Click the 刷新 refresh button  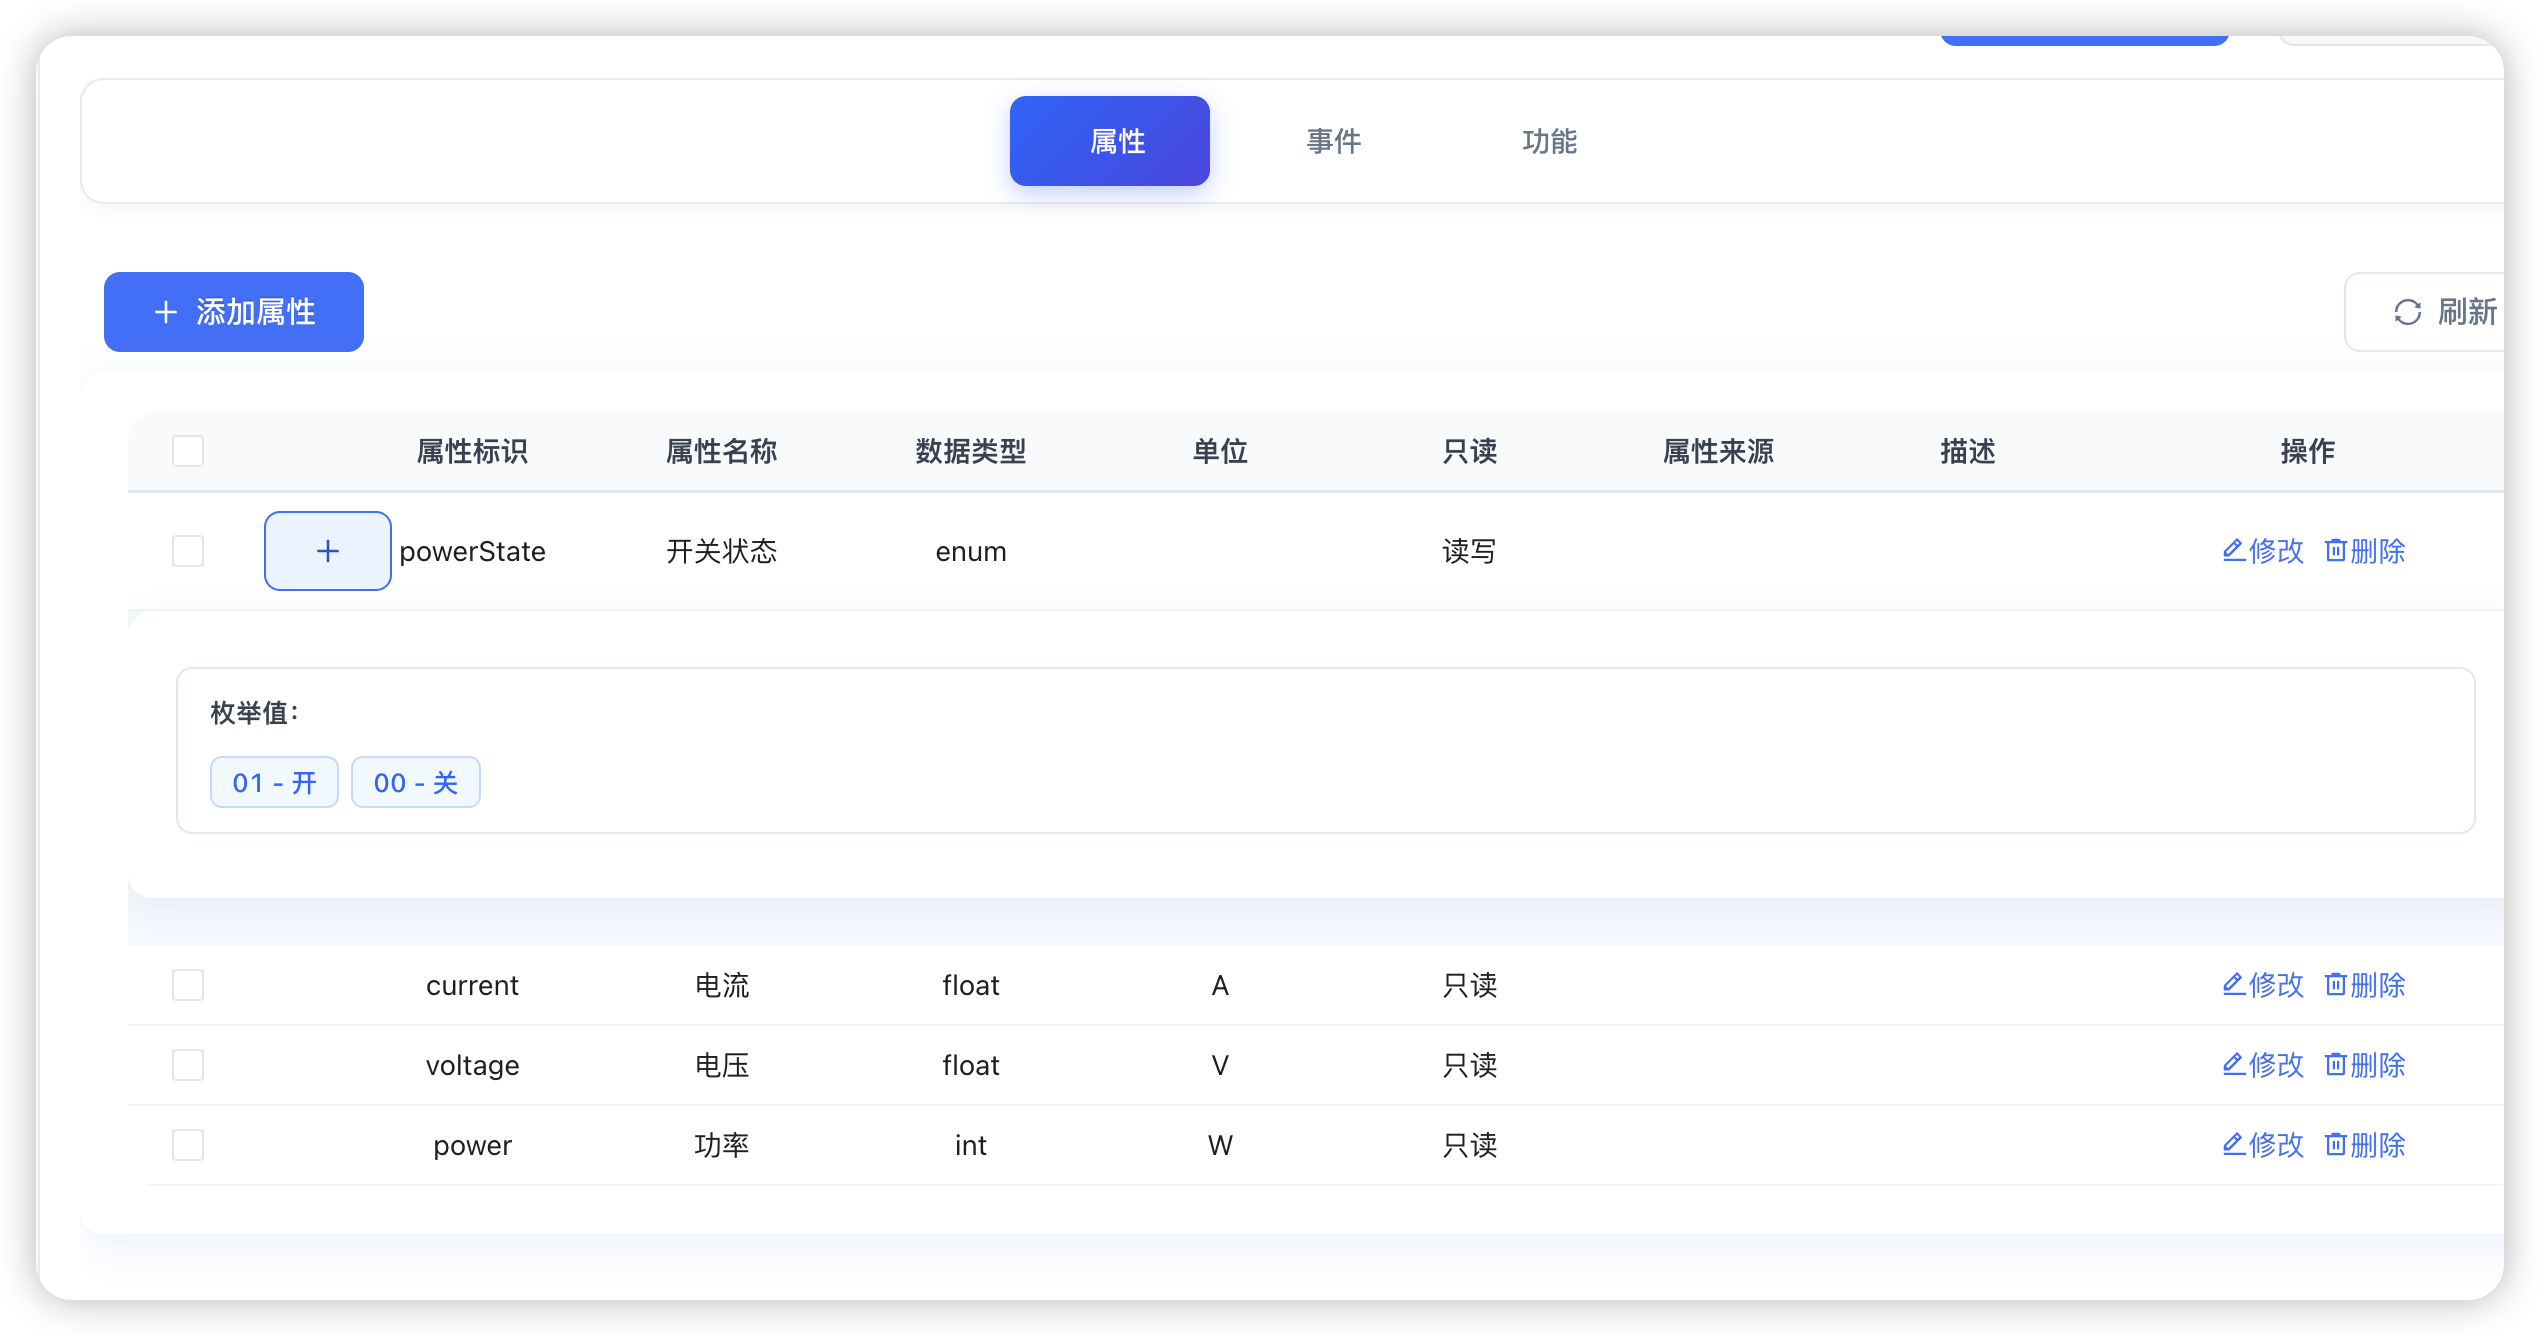[x=2455, y=312]
